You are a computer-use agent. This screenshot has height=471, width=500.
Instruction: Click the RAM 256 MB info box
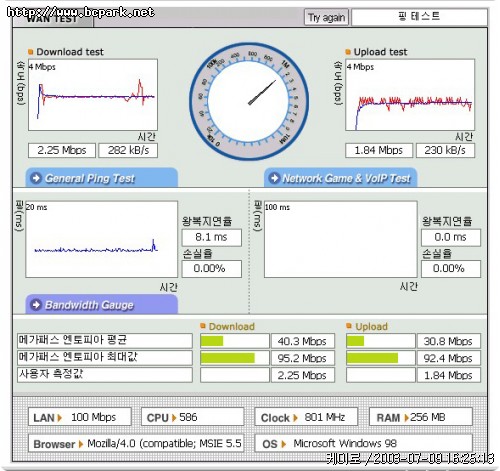point(421,417)
